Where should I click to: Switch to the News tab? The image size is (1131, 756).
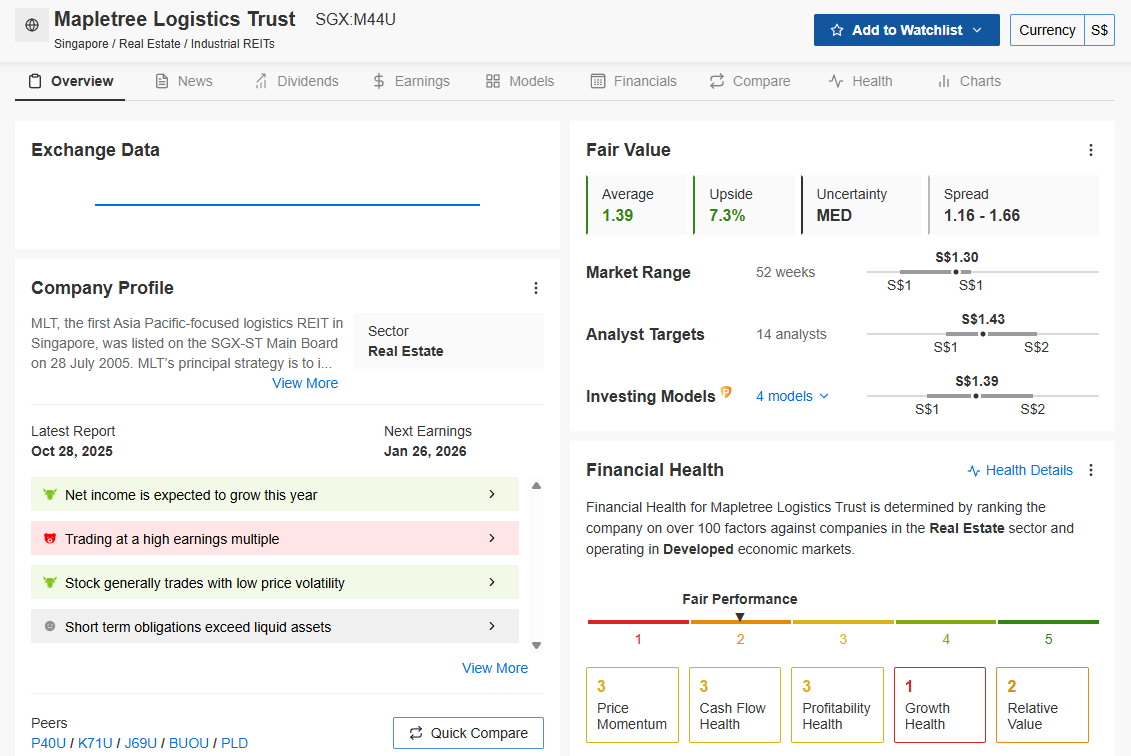pos(184,82)
